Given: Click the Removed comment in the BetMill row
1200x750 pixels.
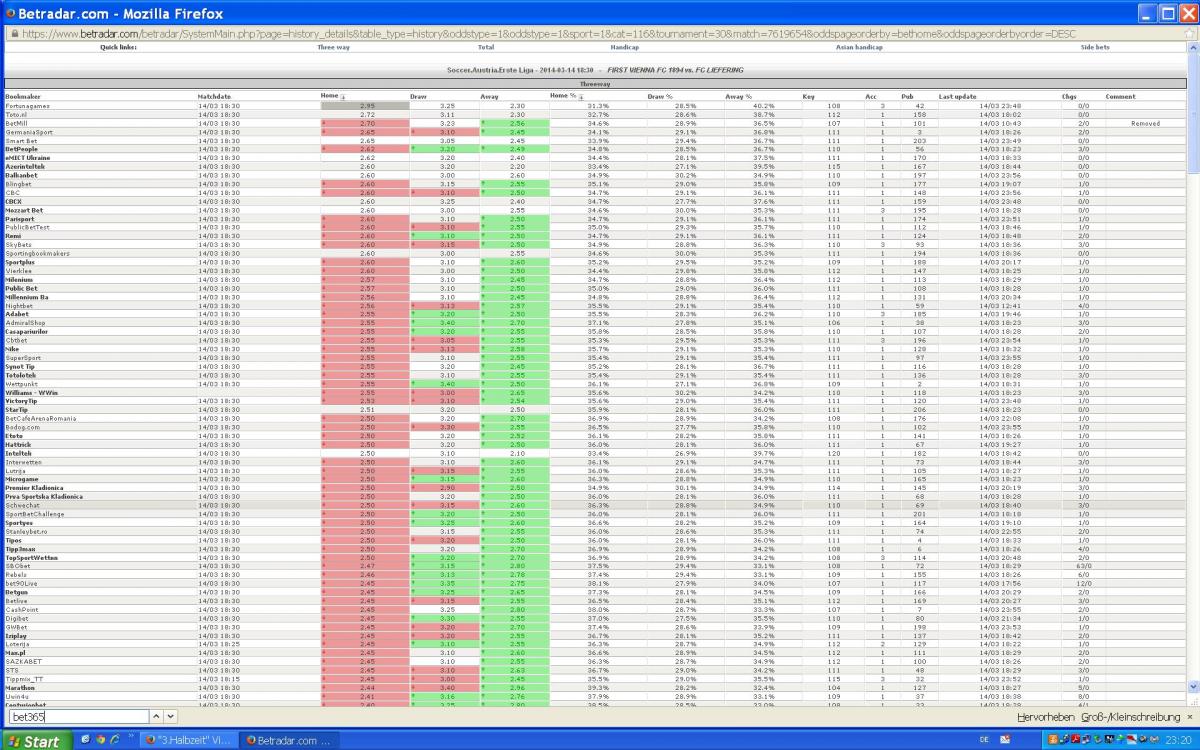Looking at the screenshot, I should tap(1146, 123).
